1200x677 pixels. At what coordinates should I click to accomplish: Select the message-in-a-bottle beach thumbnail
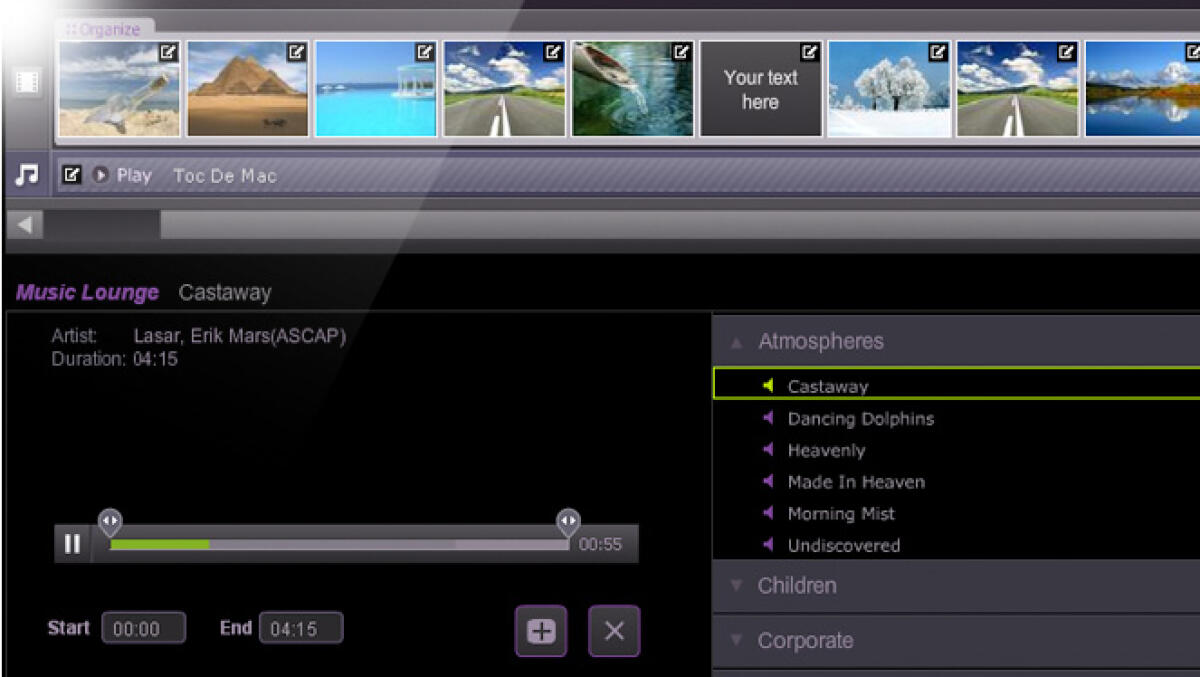coord(119,89)
